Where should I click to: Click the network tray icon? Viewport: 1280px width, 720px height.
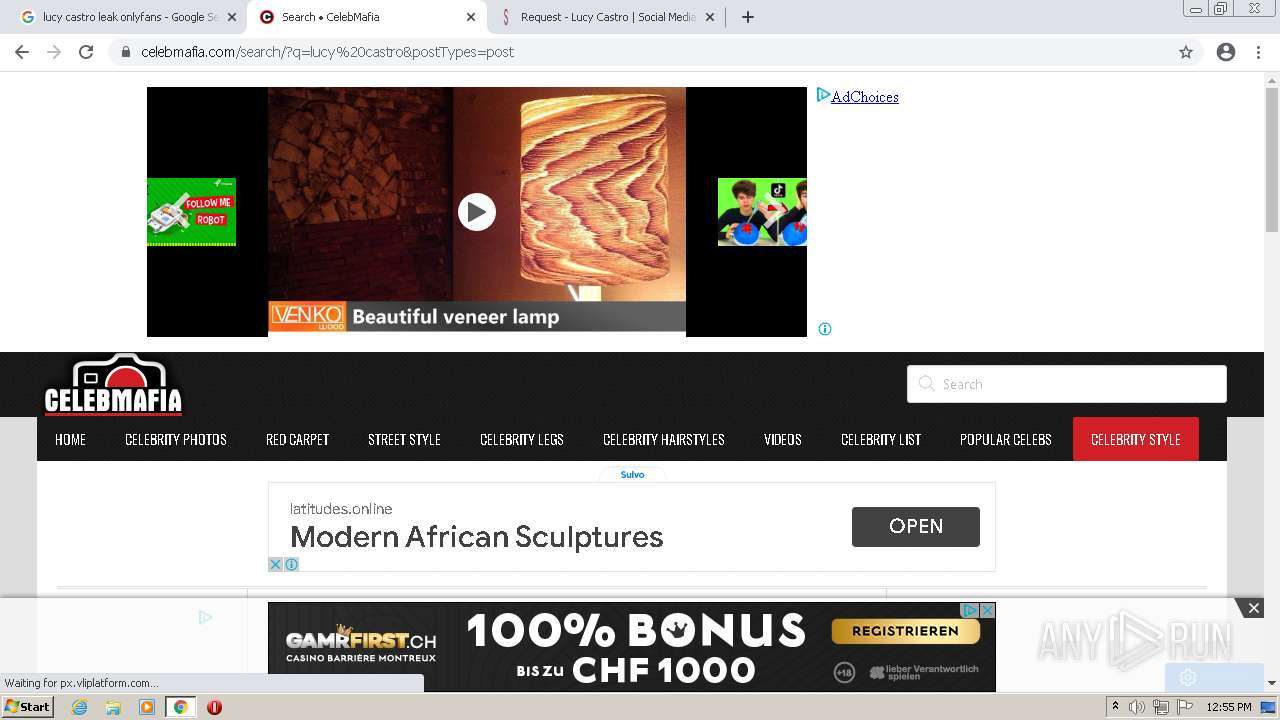coord(1160,707)
